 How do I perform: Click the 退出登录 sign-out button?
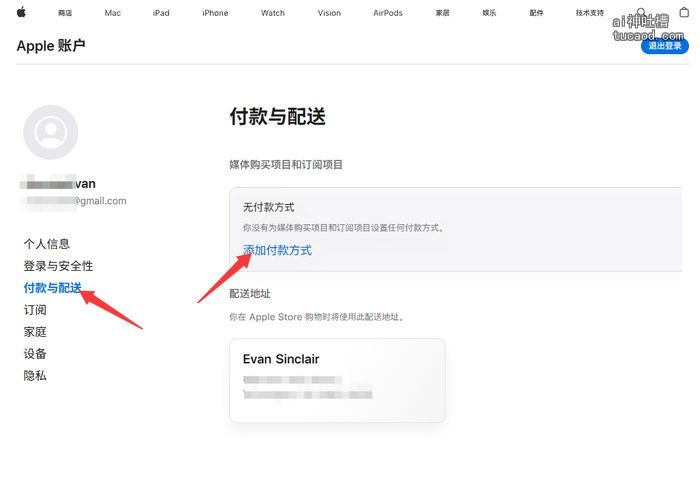tap(665, 46)
